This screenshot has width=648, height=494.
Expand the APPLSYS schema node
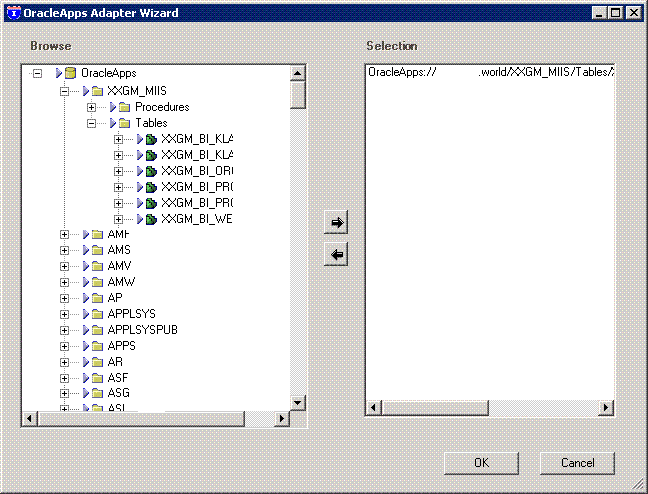click(64, 315)
